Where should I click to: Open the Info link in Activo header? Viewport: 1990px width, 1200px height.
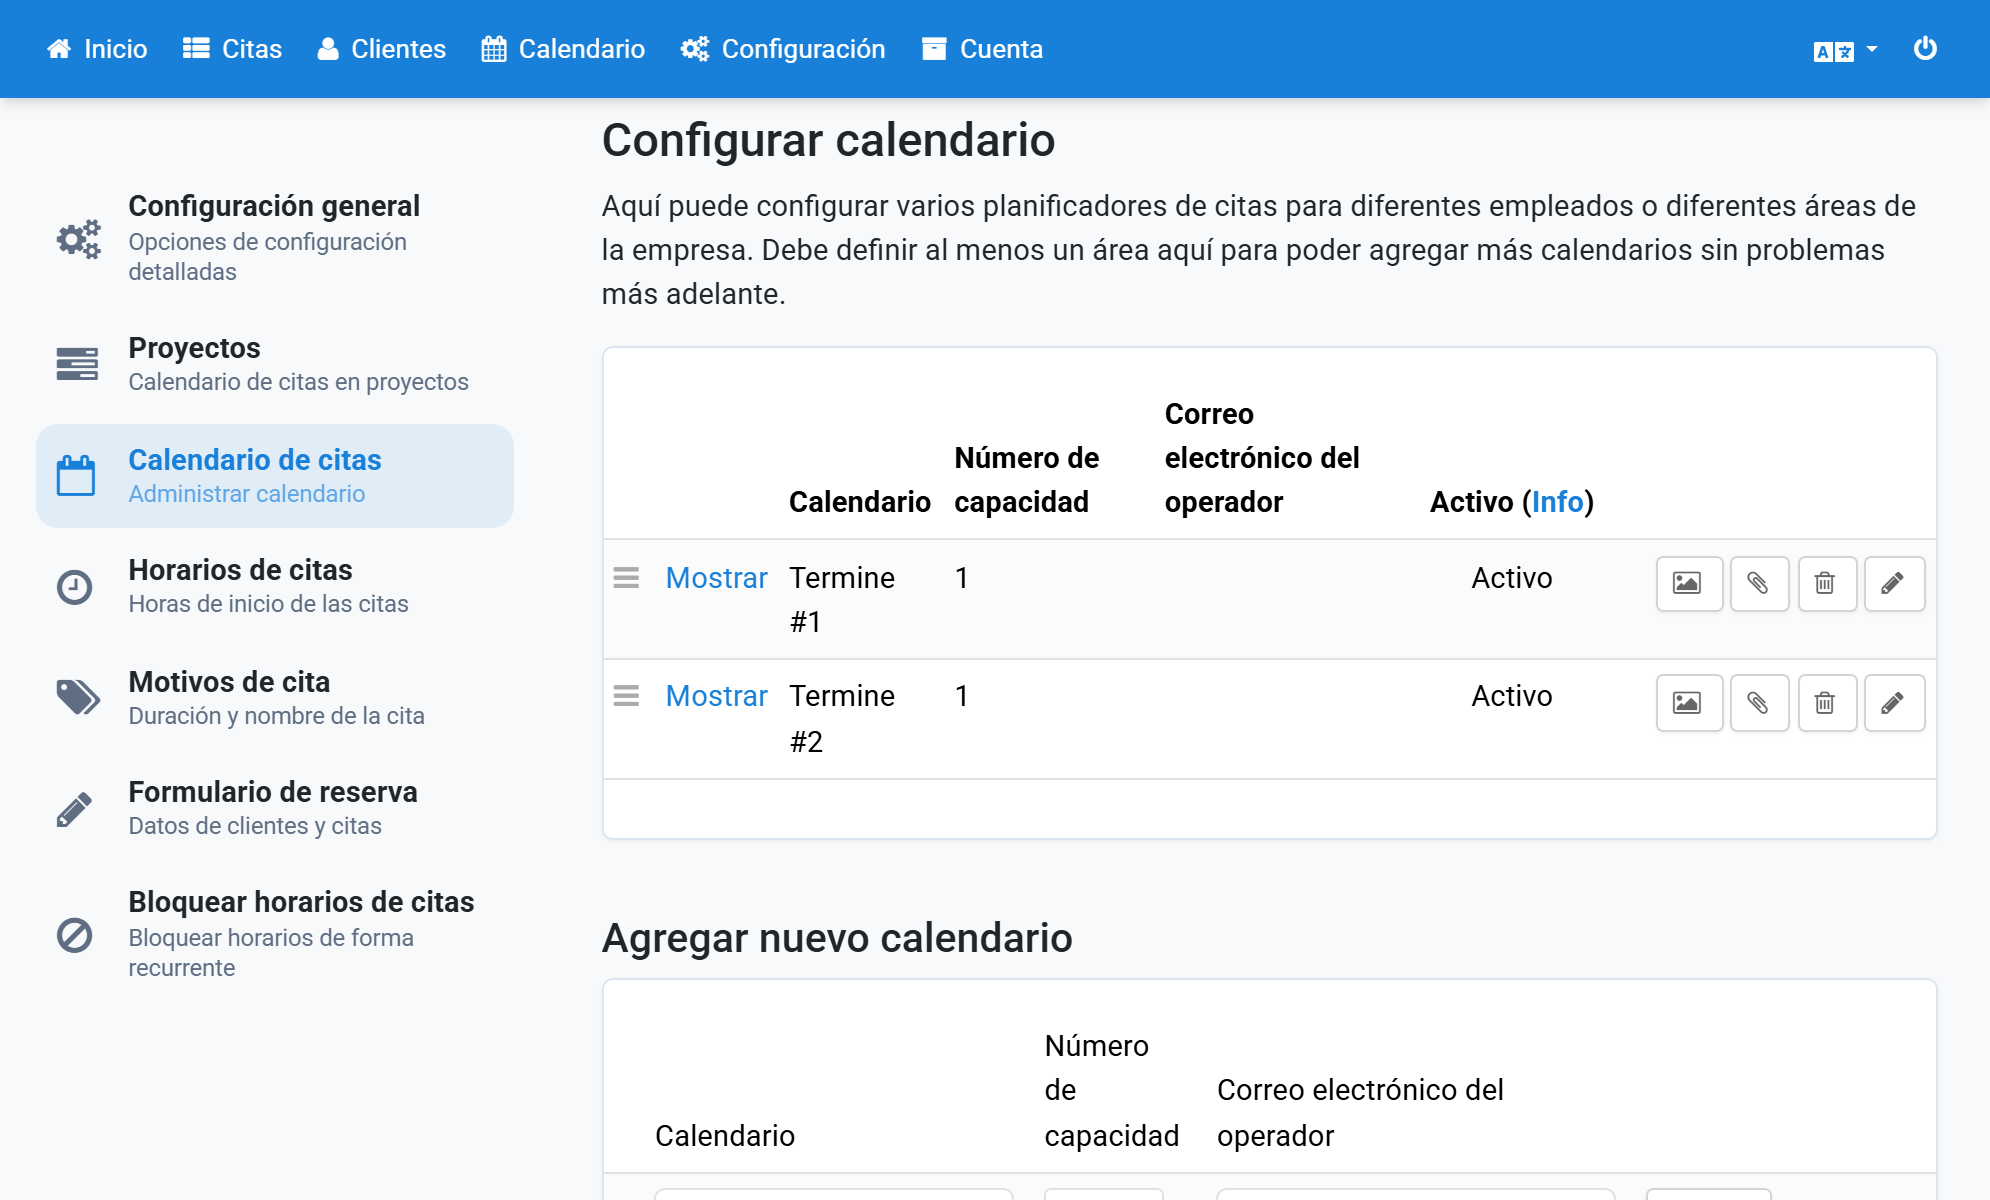(1558, 502)
